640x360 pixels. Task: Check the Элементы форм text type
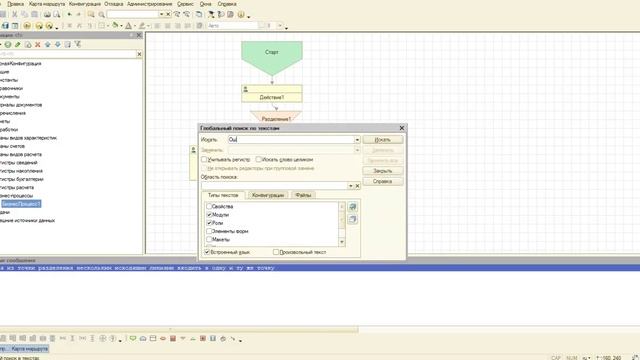[x=209, y=231]
